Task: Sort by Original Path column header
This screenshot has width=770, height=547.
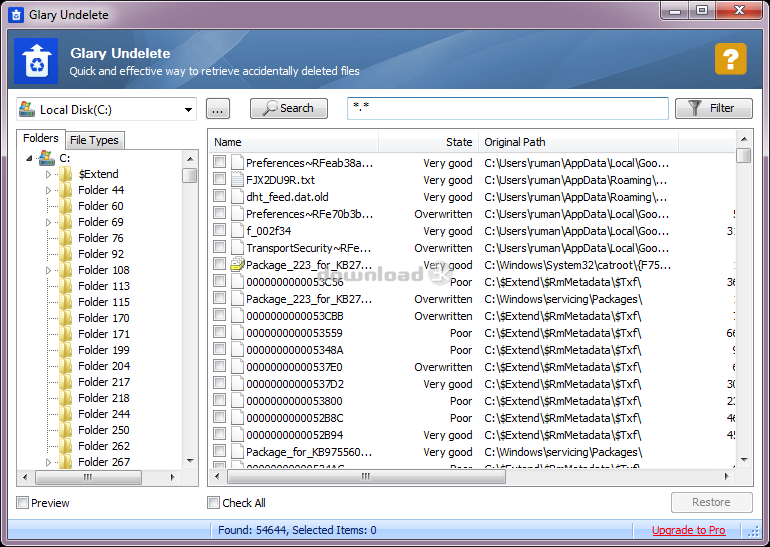Action: click(578, 142)
